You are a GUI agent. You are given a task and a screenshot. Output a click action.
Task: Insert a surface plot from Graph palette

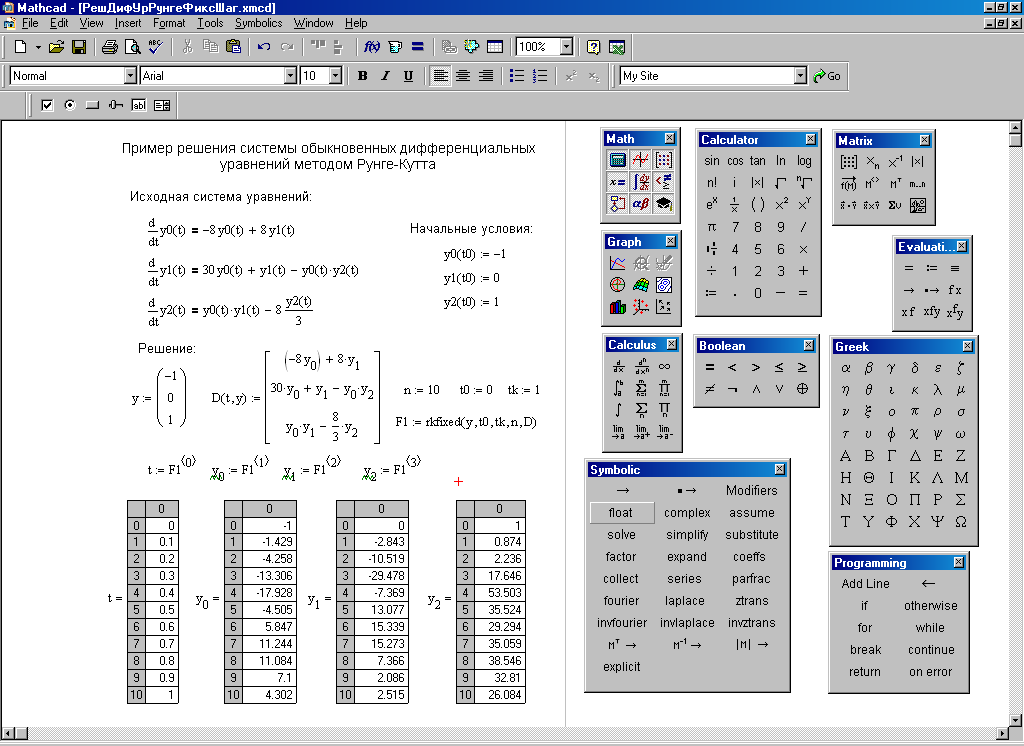(641, 285)
